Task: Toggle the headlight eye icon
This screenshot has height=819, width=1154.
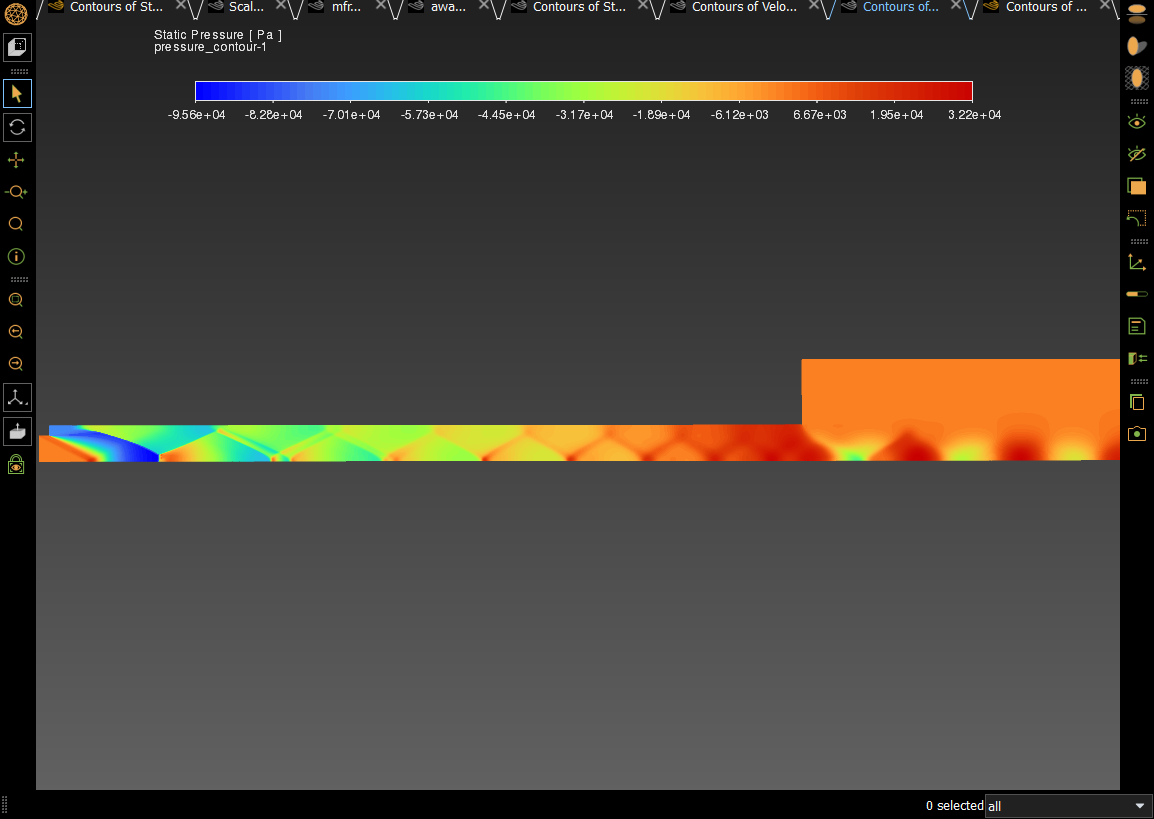Action: [1136, 121]
